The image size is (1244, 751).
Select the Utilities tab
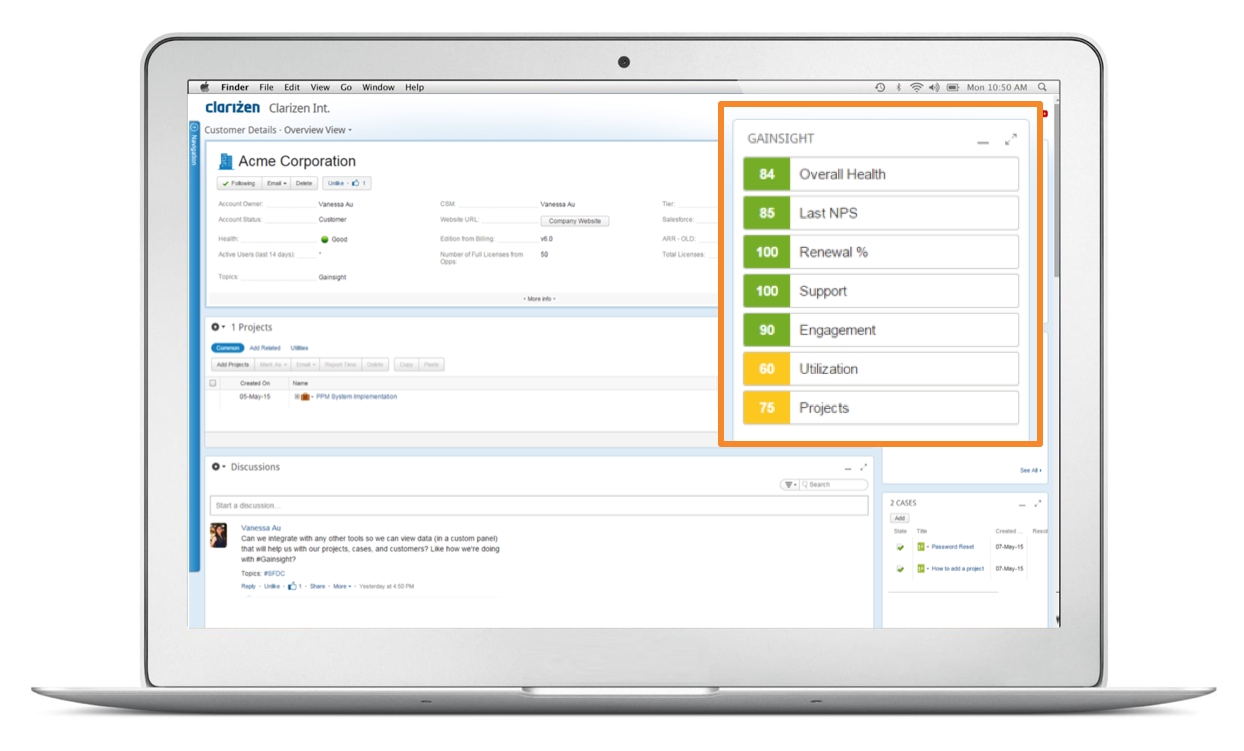pyautogui.click(x=300, y=348)
